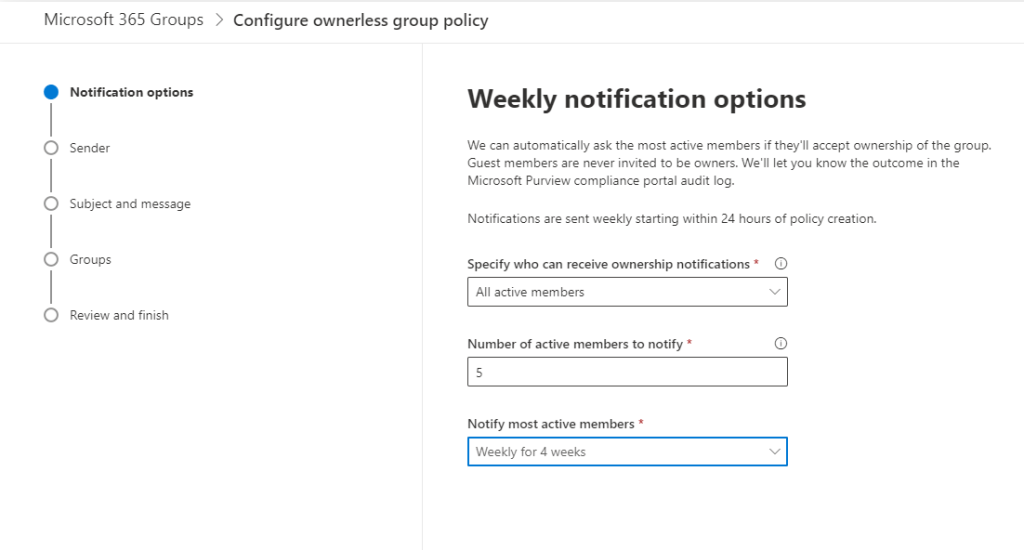Go back to Microsoft 365 Groups breadcrumb

point(123,20)
